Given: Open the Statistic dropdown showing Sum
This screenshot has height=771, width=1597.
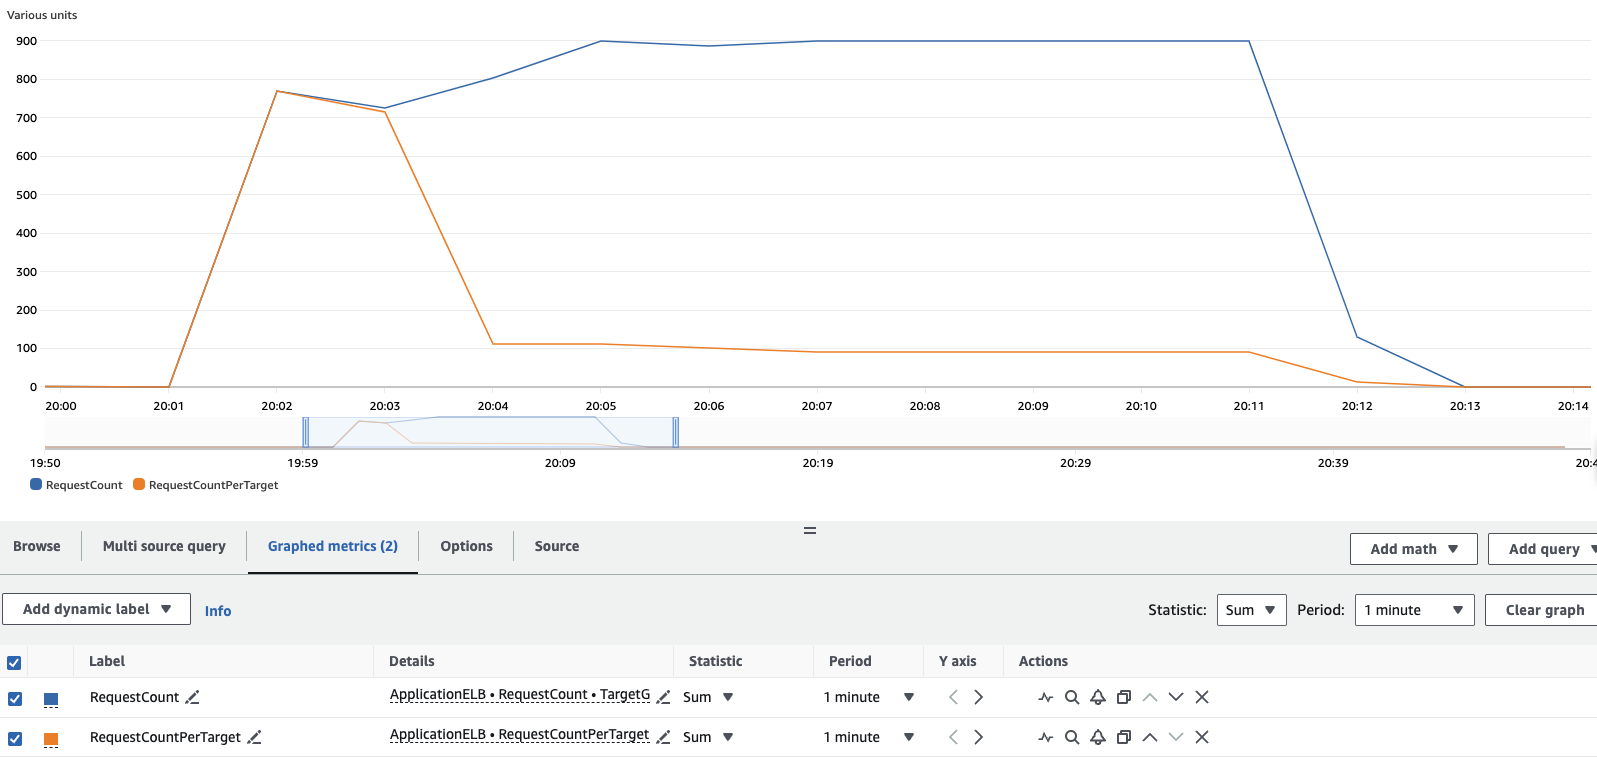Looking at the screenshot, I should point(1251,610).
